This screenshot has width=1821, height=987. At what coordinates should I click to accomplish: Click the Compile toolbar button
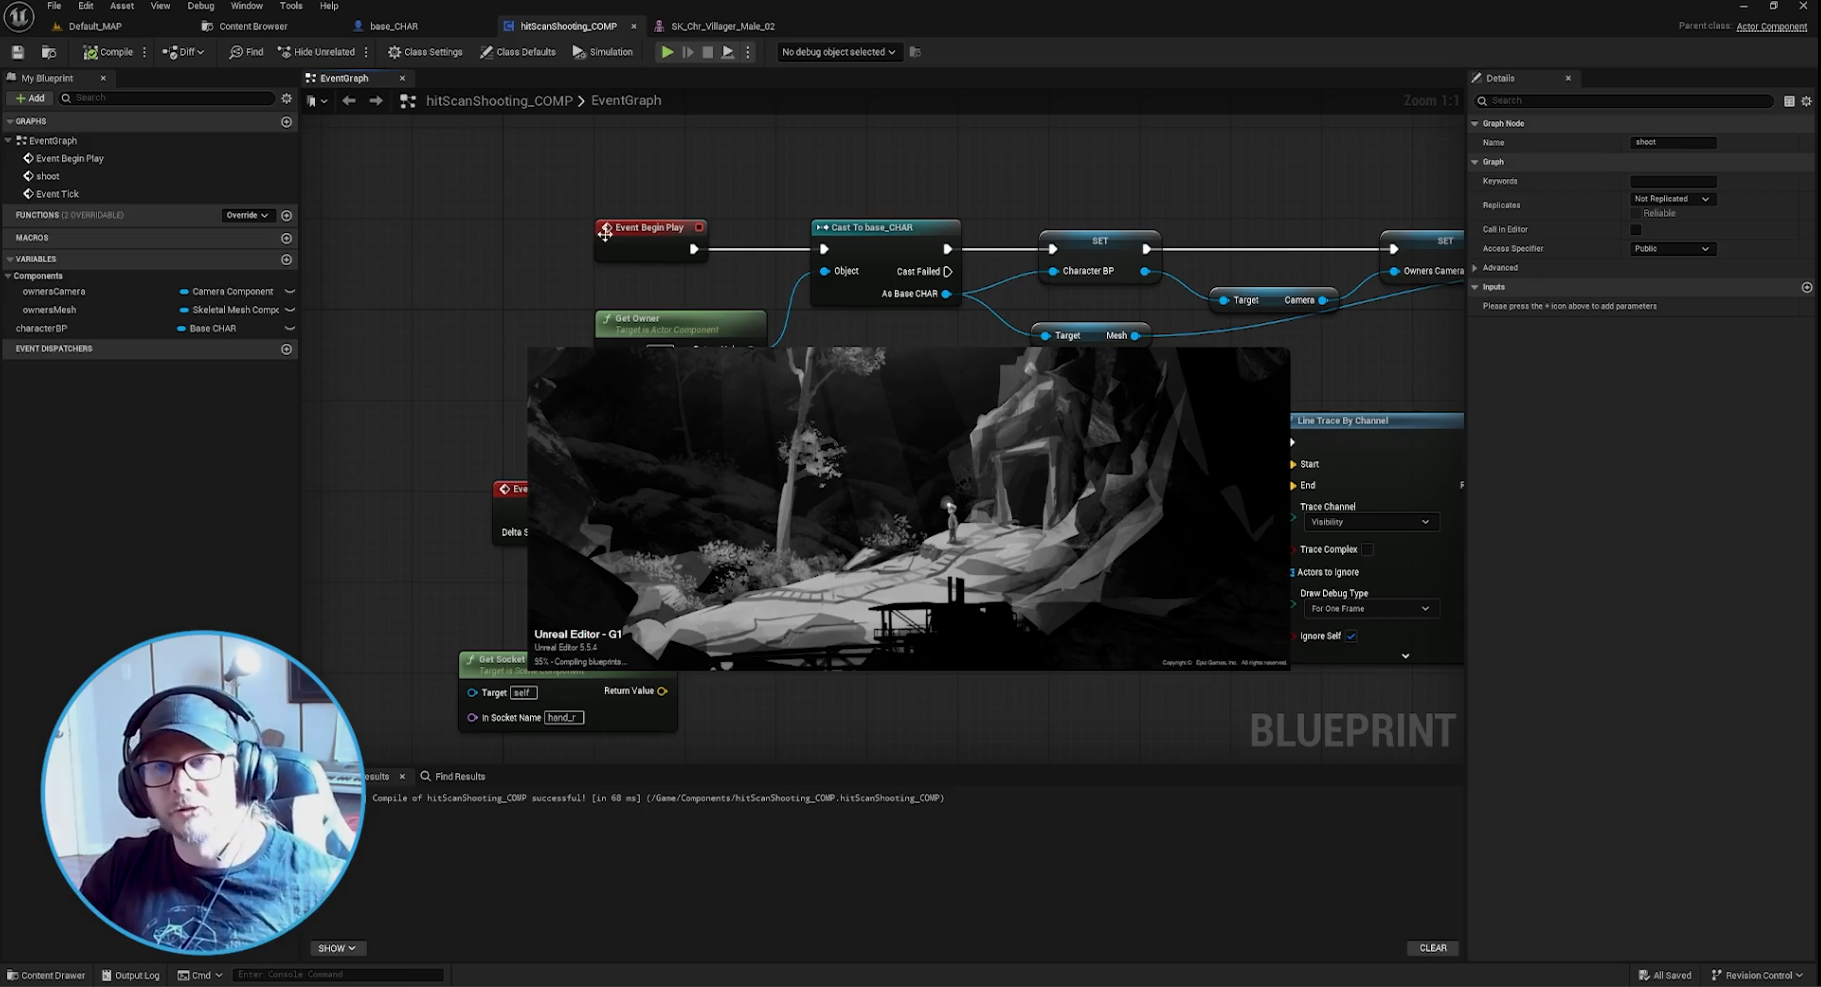point(108,52)
